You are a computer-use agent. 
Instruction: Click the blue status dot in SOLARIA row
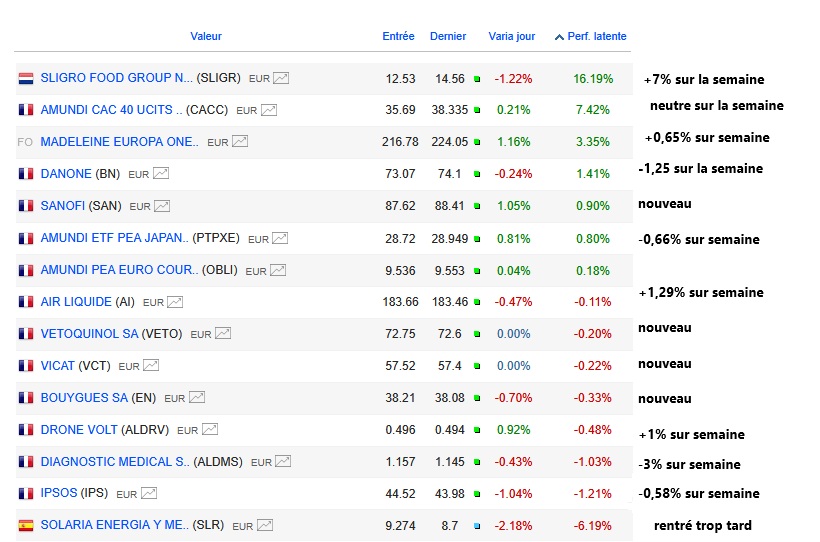click(477, 526)
